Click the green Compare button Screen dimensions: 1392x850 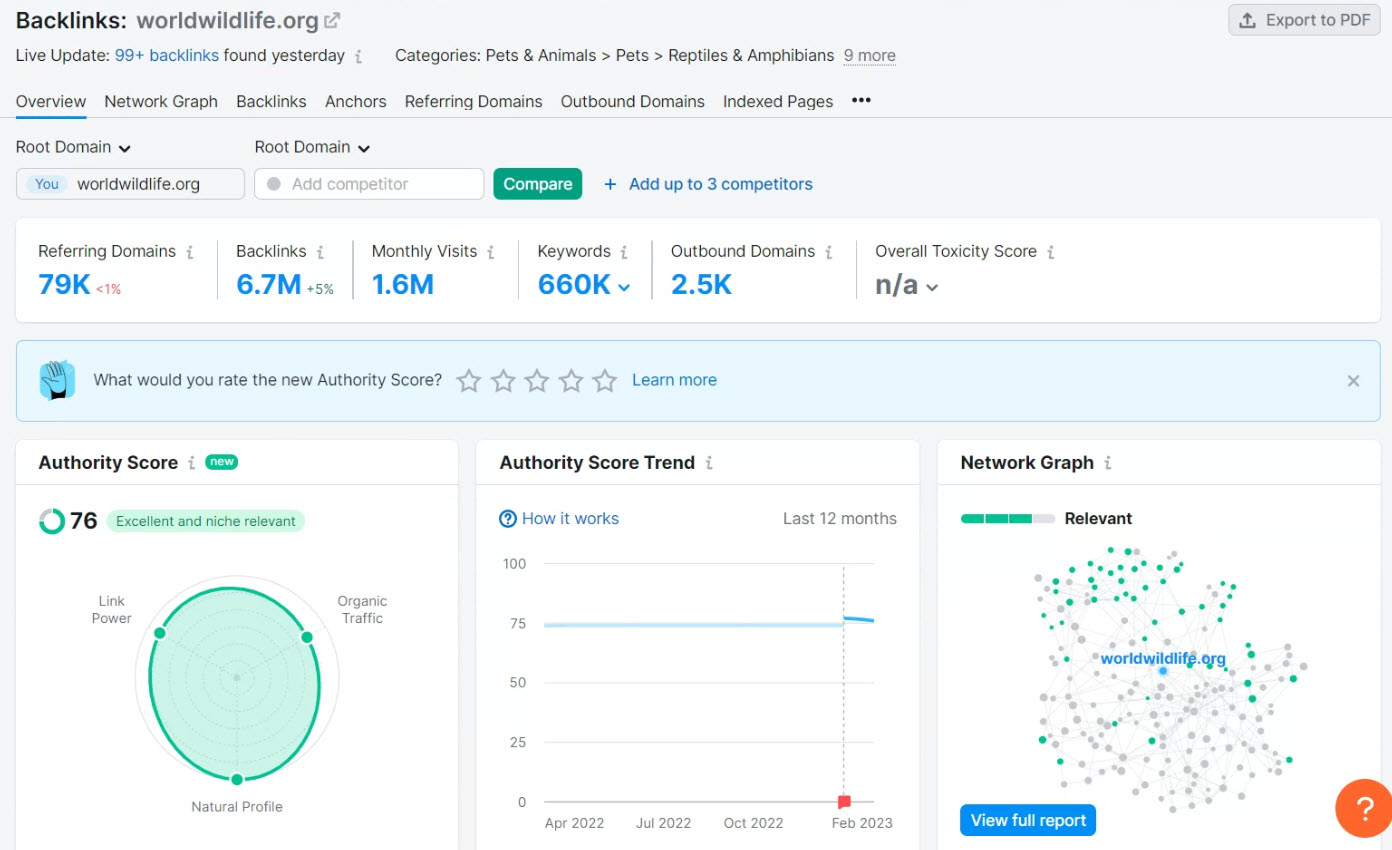537,184
